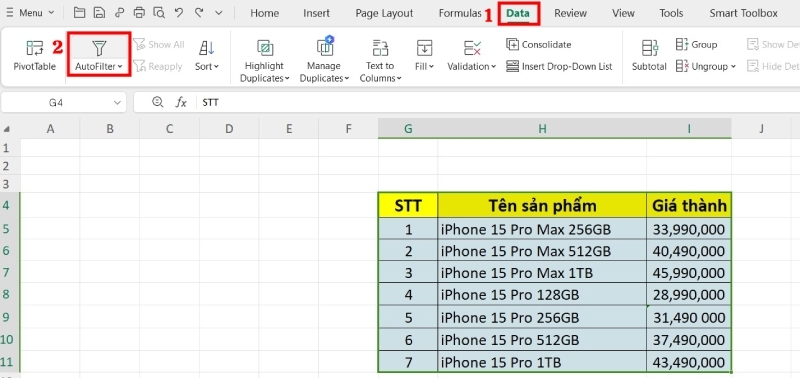Image resolution: width=800 pixels, height=378 pixels.
Task: Click the Fill icon
Action: 424,48
